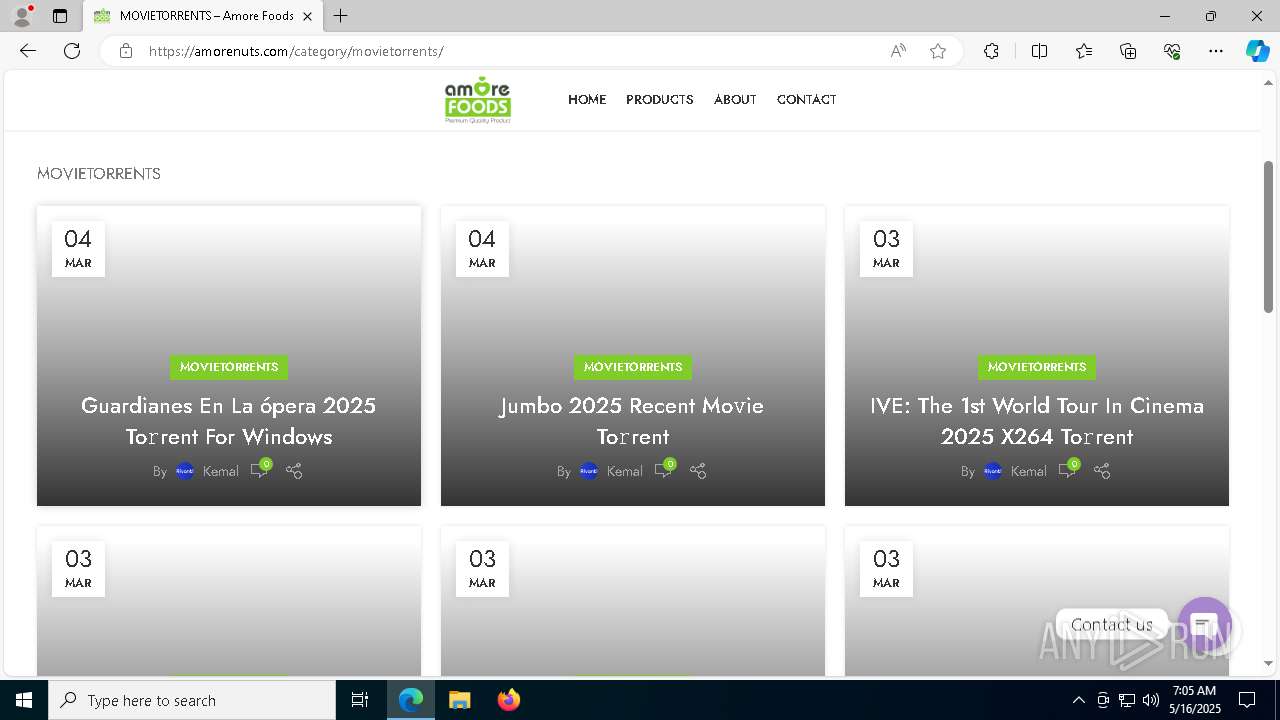This screenshot has width=1280, height=720.
Task: Open Guardianes En La ópera 2025 post
Action: pos(229,421)
